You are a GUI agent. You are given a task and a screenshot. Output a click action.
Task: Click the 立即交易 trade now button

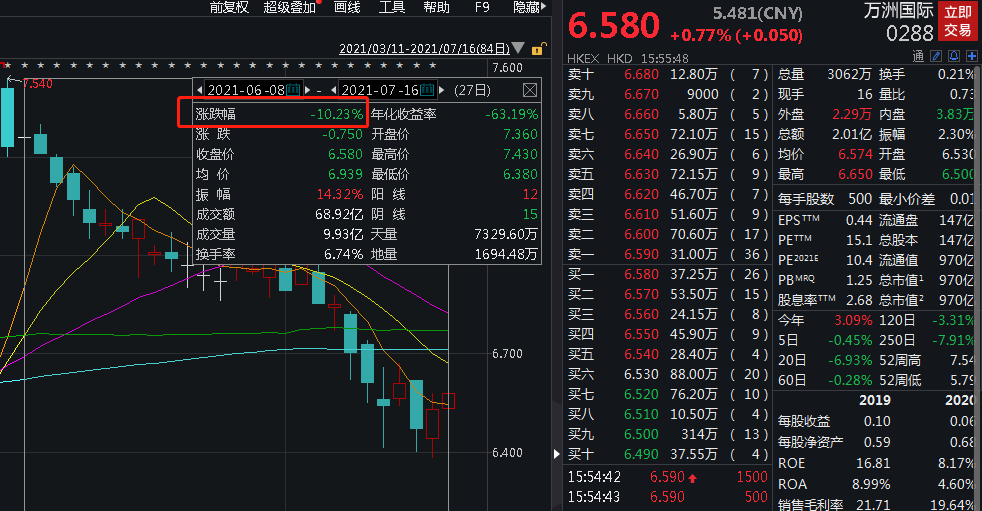[958, 21]
